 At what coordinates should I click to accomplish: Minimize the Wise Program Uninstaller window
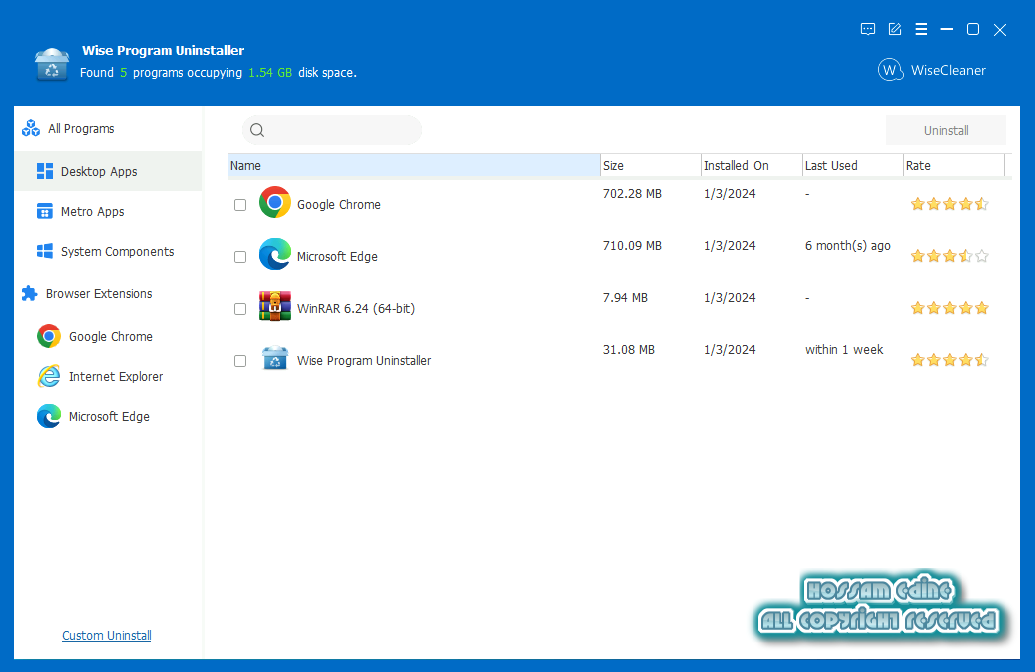pos(947,29)
